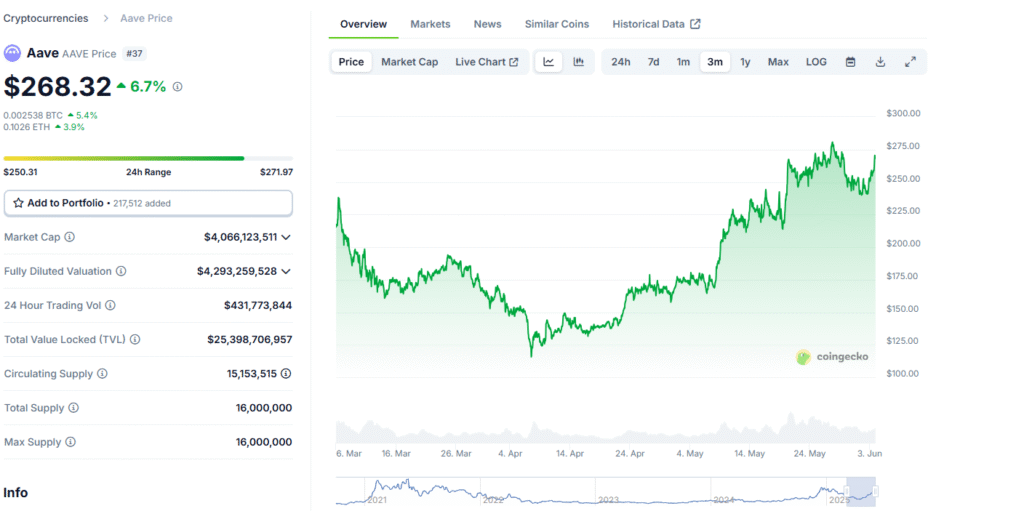The width and height of the screenshot is (1024, 511).
Task: Click the star icon in Add to Portfolio
Action: (x=18, y=203)
